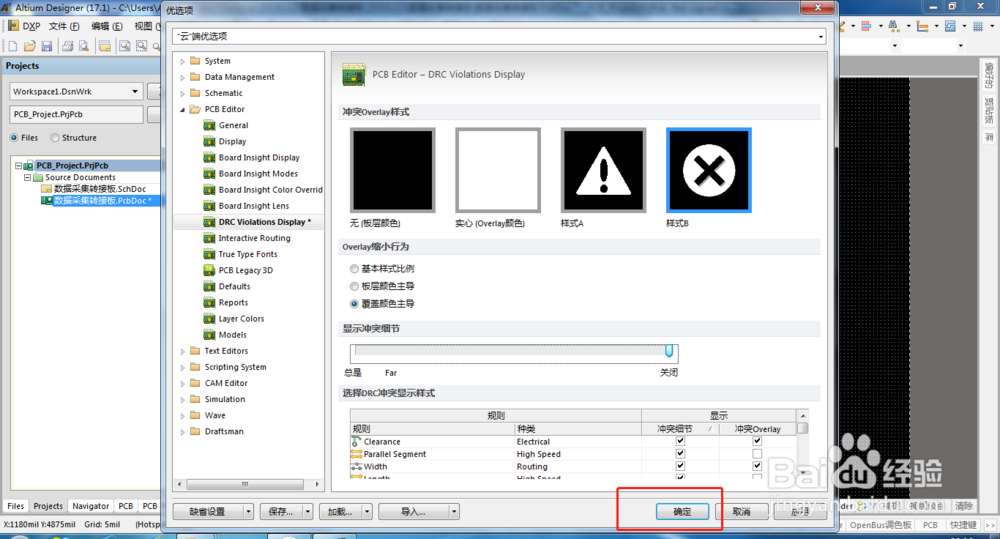Open the Defaults preferences page

[x=235, y=286]
